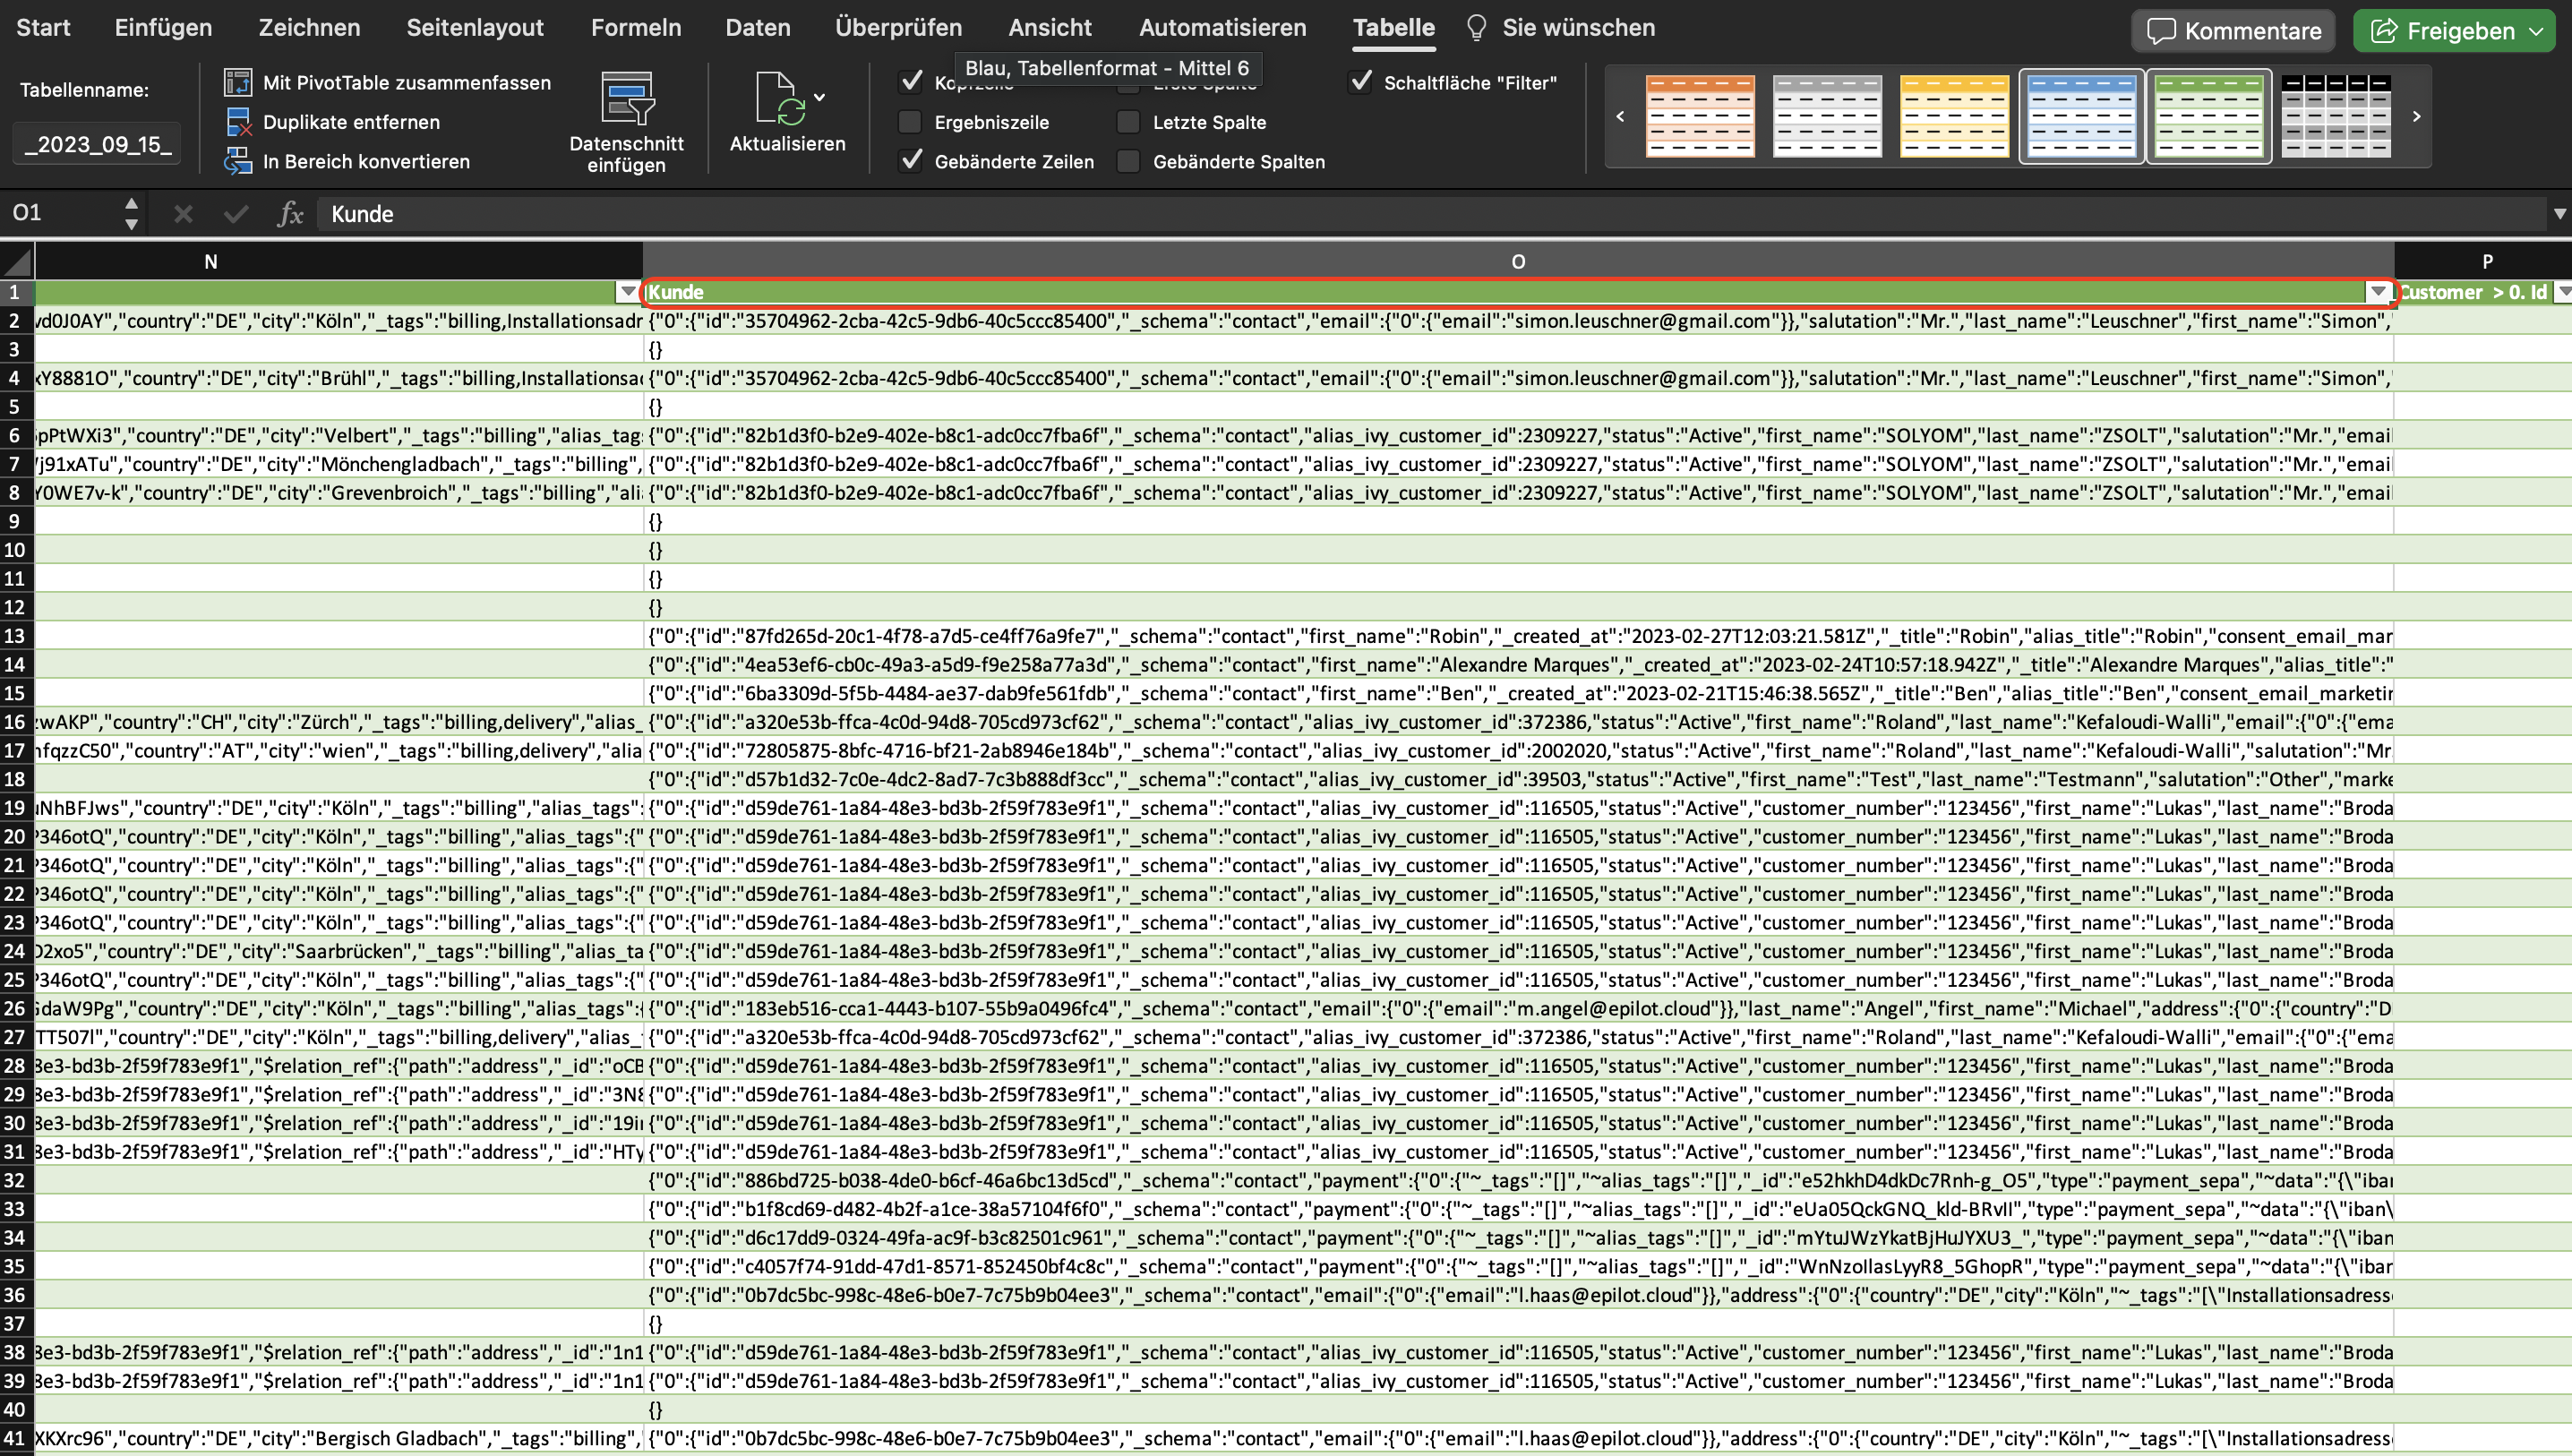Click empty braces cell in row 3
Image resolution: width=2572 pixels, height=1456 pixels.
[1518, 349]
